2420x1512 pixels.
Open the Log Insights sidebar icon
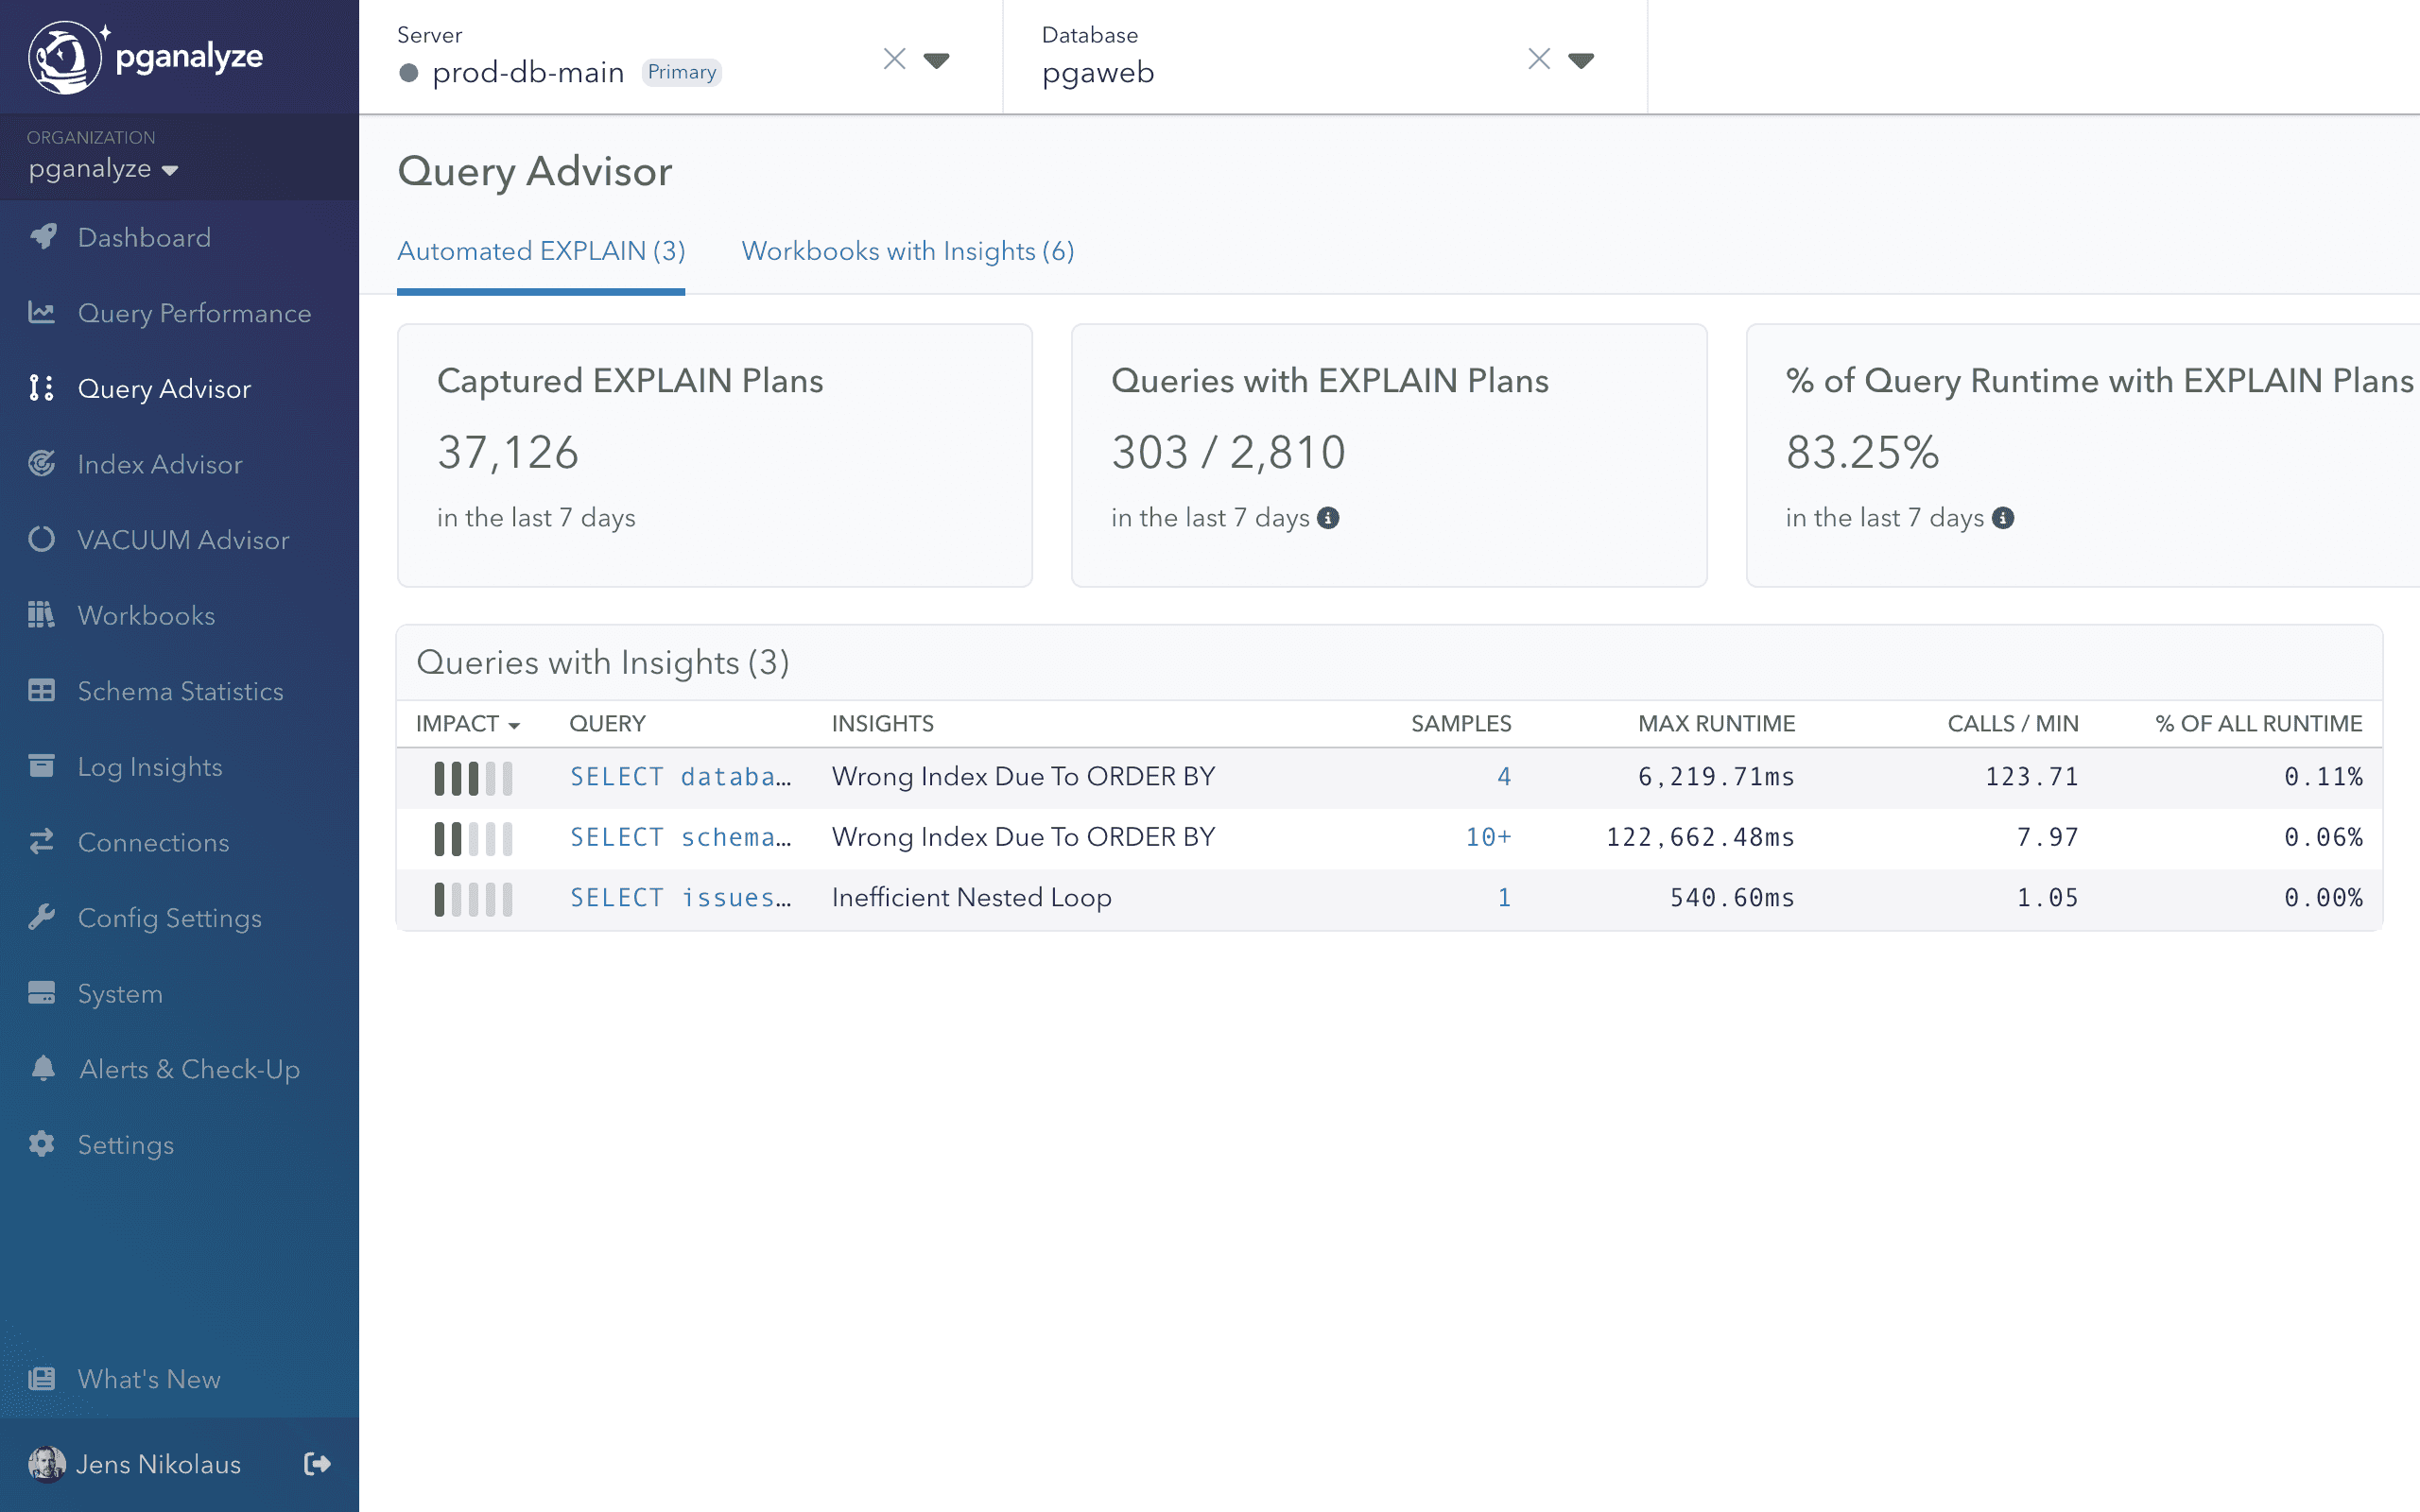[x=41, y=767]
